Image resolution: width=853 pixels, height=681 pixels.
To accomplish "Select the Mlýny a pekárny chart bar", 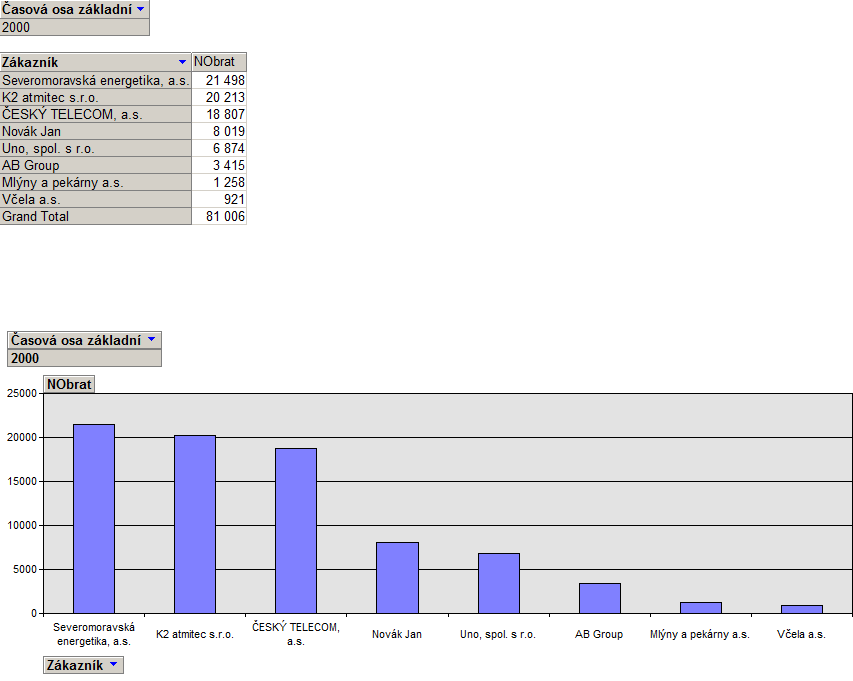I will pos(701,608).
